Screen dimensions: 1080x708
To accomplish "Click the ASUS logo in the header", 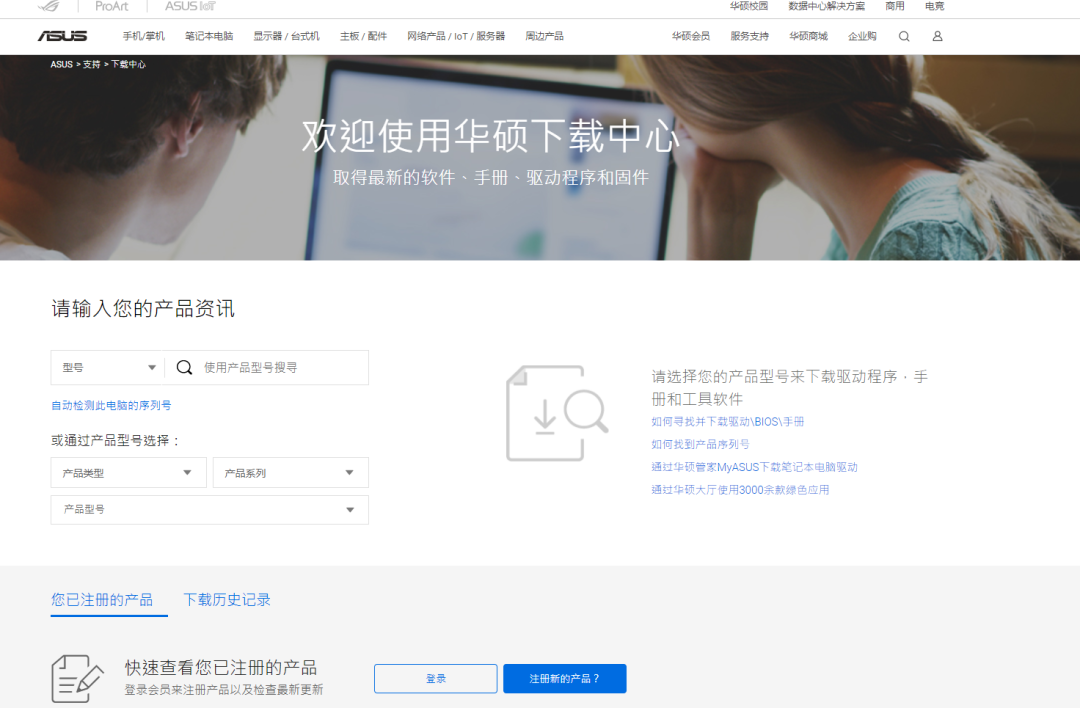I will click(x=63, y=36).
